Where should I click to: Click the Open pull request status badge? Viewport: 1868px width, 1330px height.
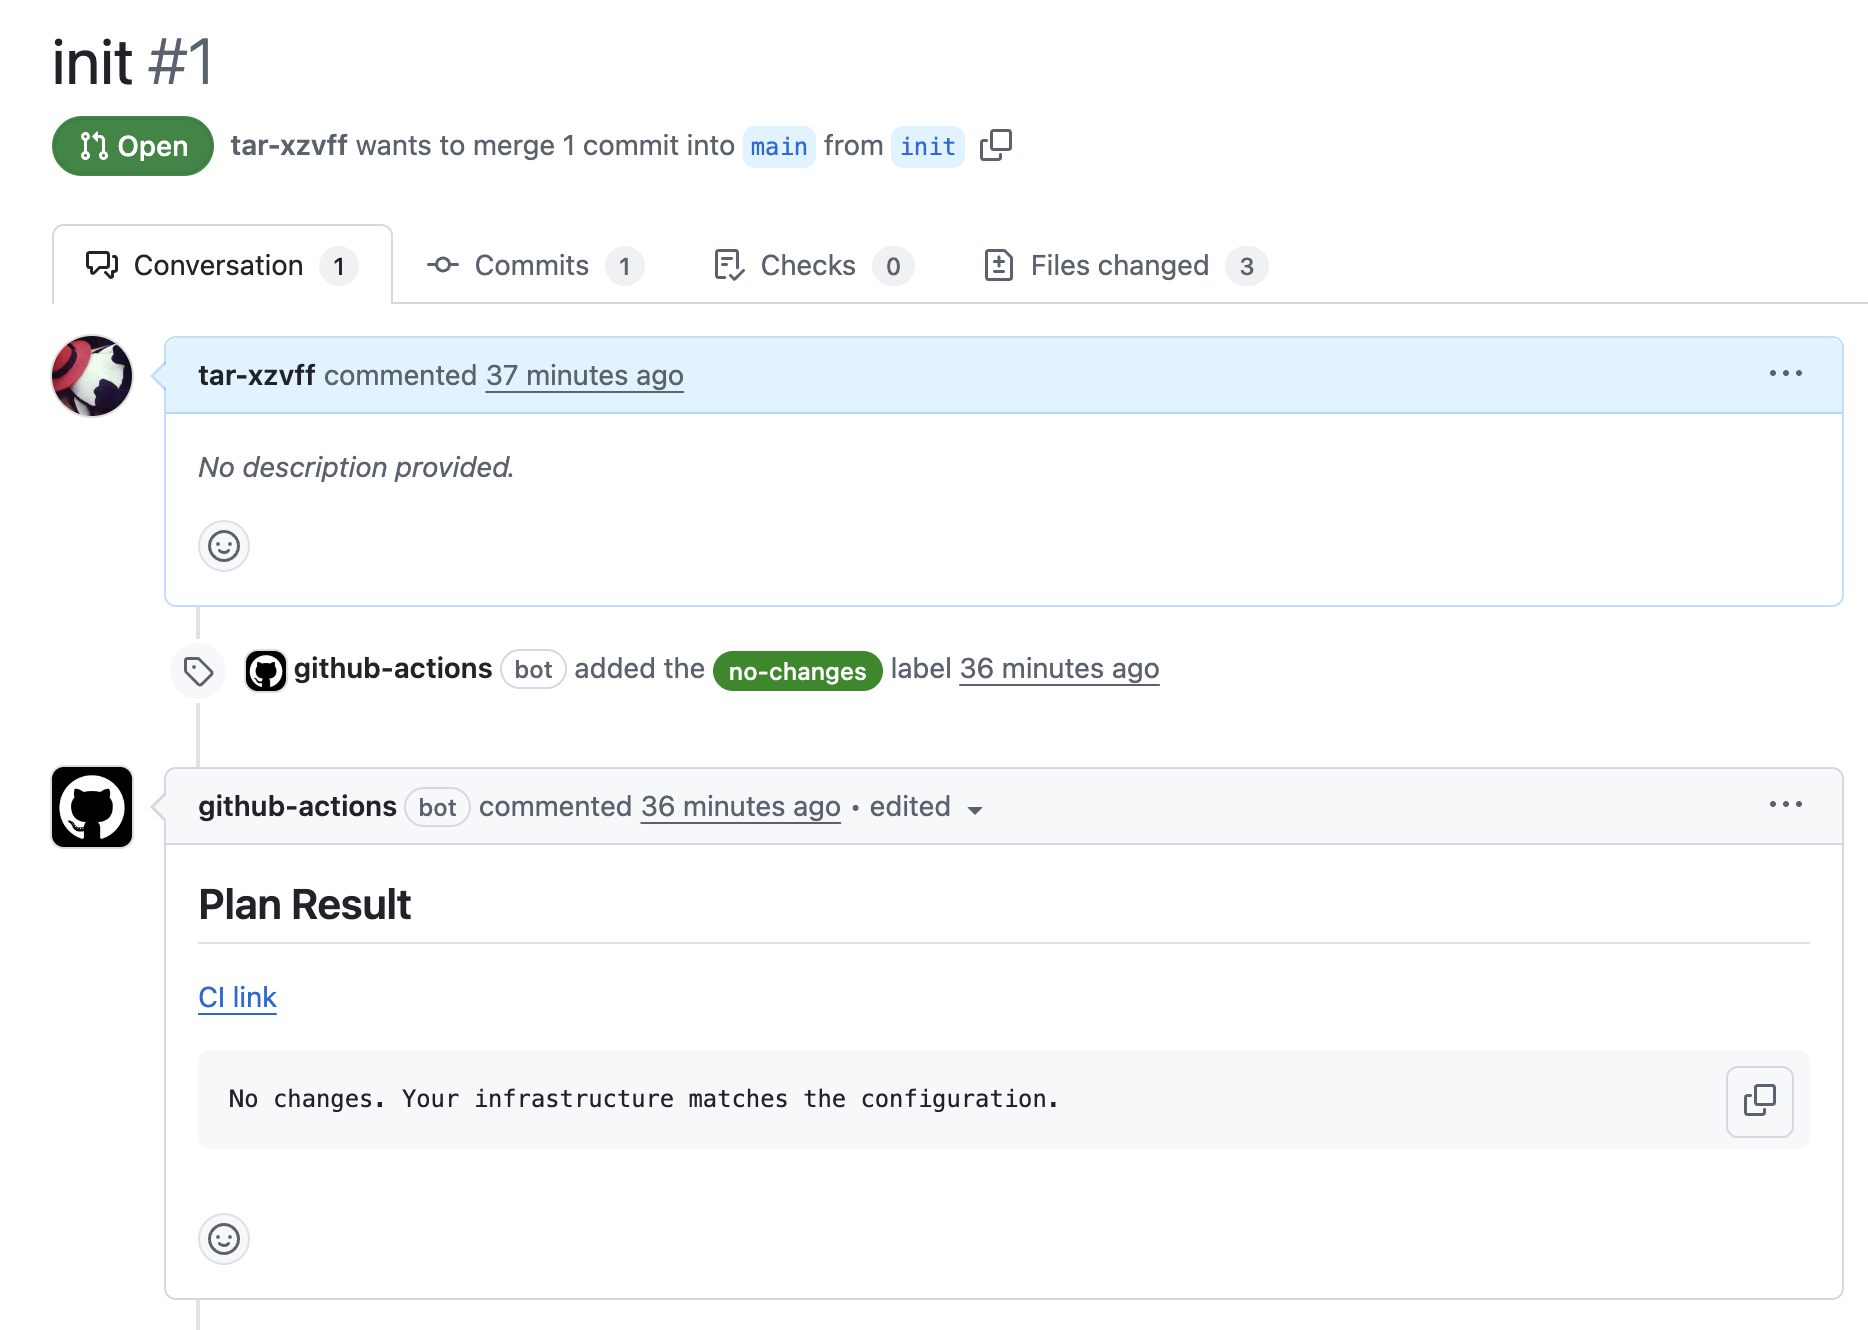[x=133, y=146]
